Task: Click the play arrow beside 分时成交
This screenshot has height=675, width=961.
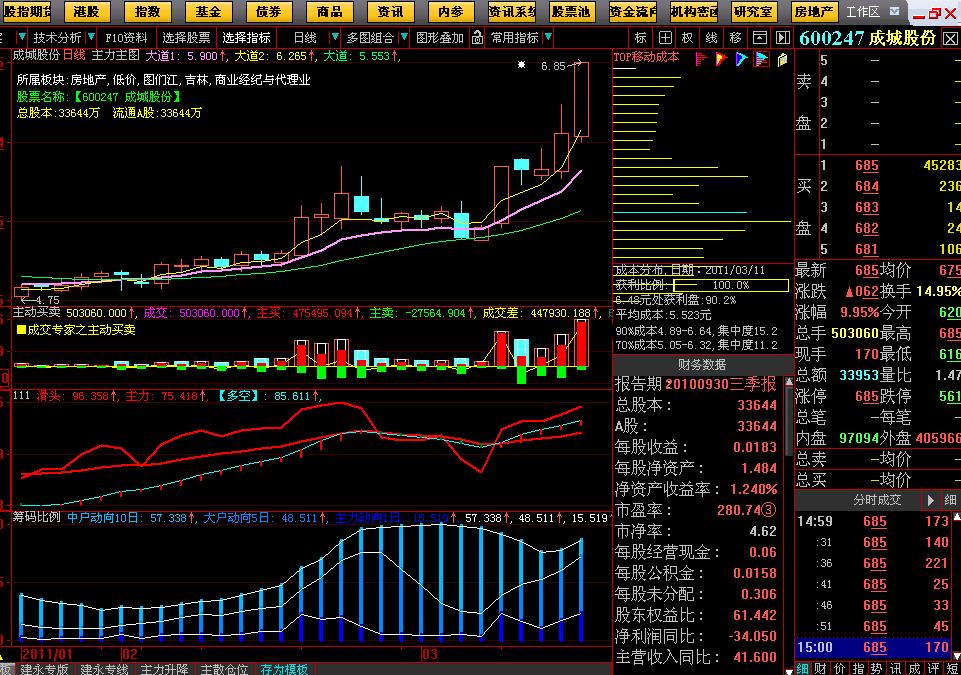Action: point(930,500)
